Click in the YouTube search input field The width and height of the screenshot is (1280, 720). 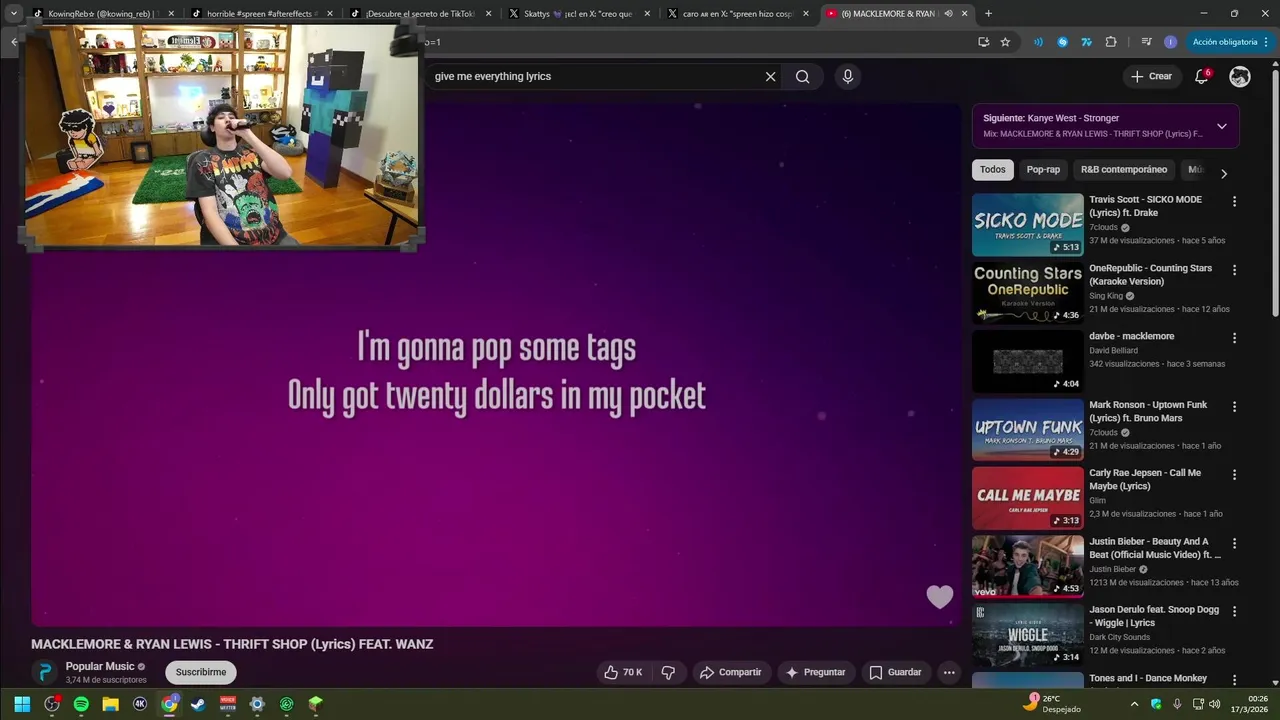pos(596,77)
